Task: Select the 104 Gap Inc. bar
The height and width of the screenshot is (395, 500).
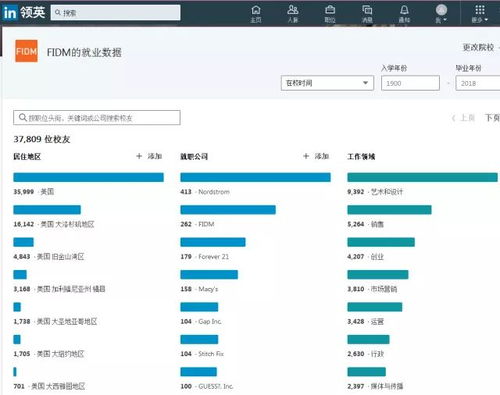Action: point(199,307)
